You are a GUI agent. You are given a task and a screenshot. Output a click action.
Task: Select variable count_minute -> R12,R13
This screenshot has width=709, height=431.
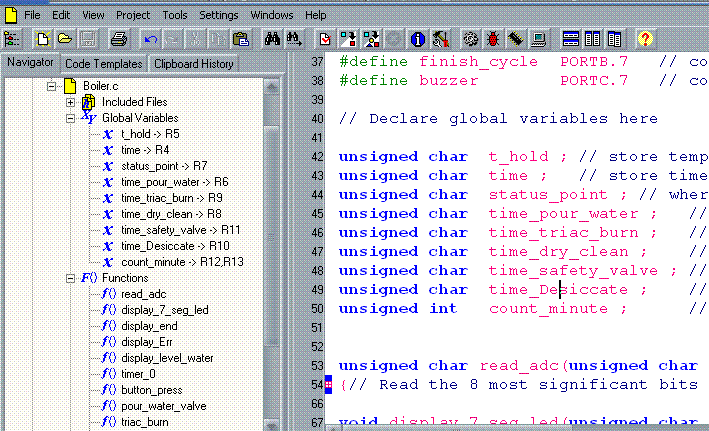[x=182, y=262]
